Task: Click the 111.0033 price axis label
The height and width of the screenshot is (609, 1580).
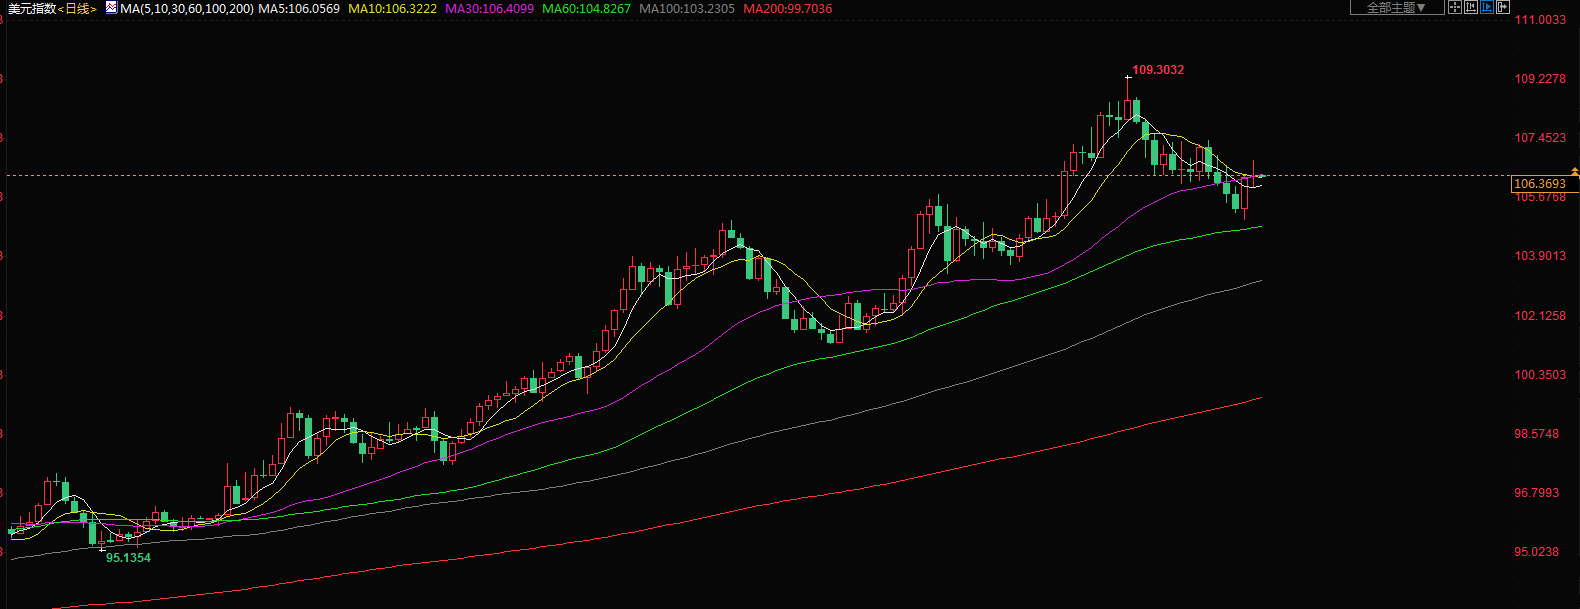Action: click(1540, 20)
